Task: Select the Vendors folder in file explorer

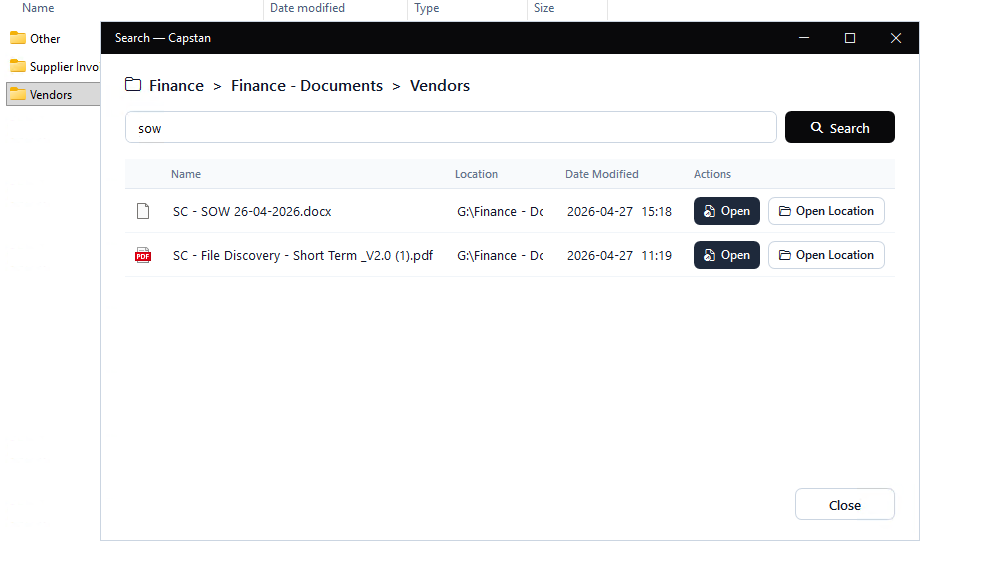Action: [x=50, y=95]
